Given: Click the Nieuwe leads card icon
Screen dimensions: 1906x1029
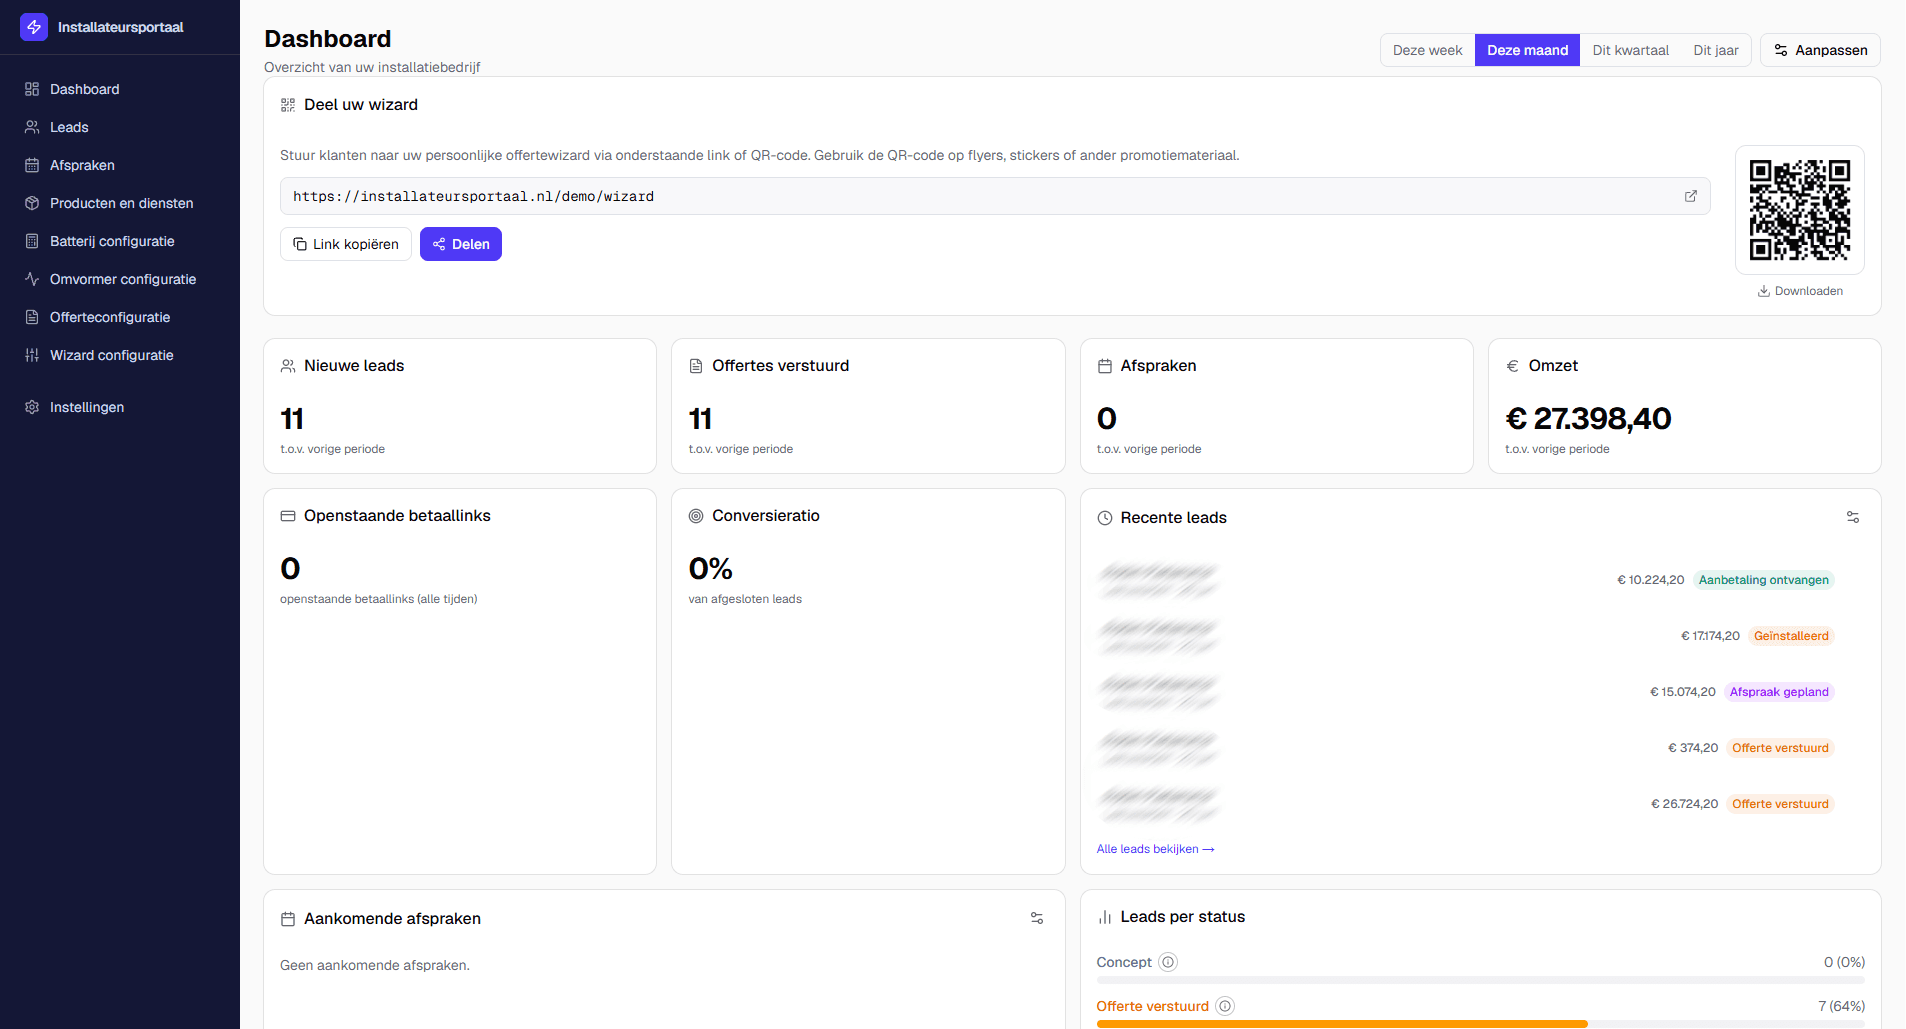Looking at the screenshot, I should [288, 366].
